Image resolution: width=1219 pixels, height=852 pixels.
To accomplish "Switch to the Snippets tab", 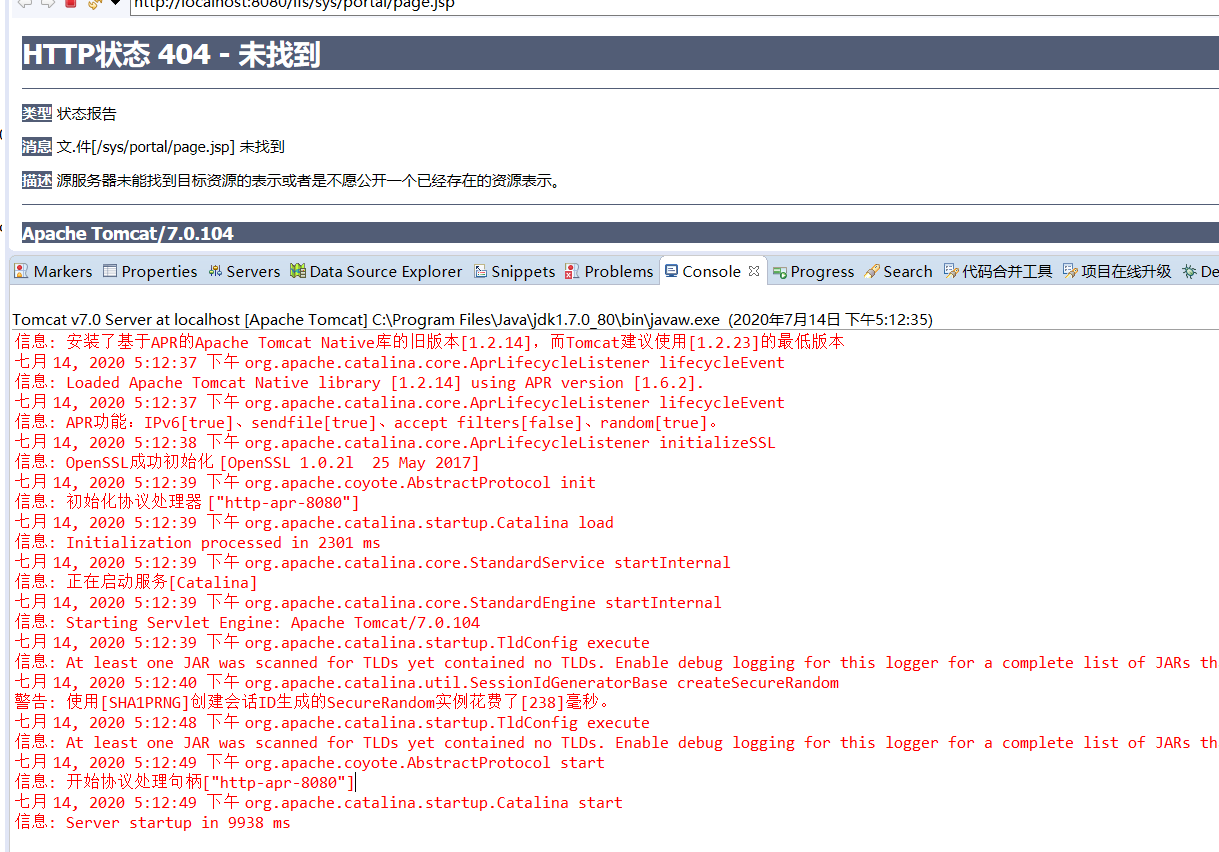I will pyautogui.click(x=514, y=271).
